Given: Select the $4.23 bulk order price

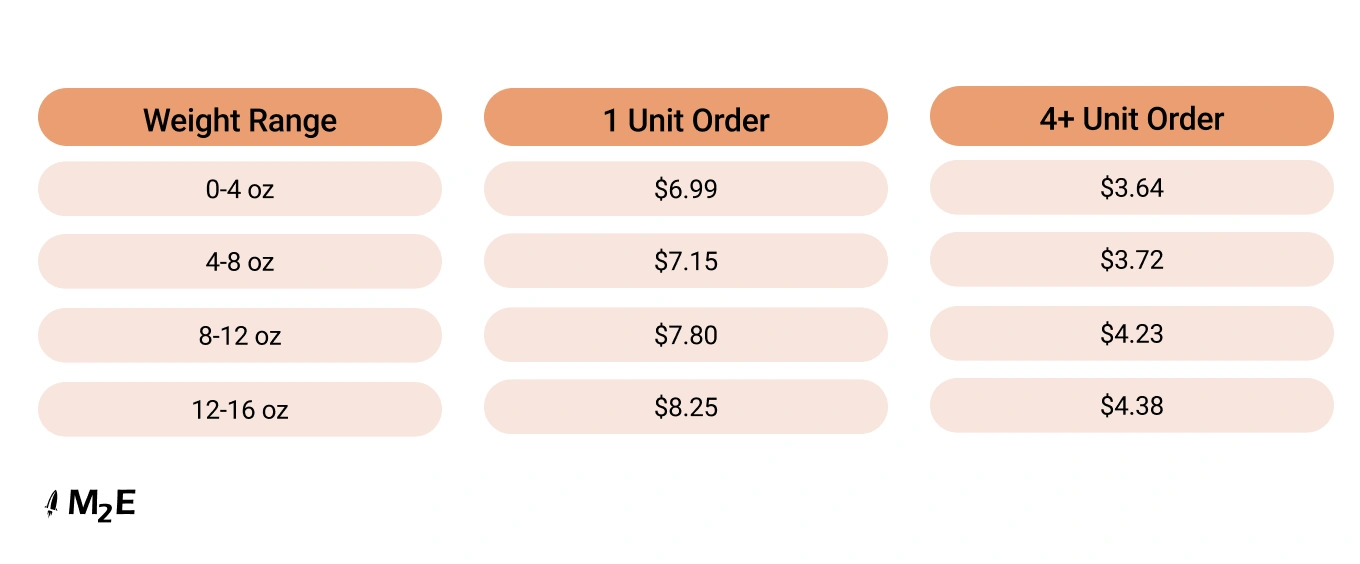Looking at the screenshot, I should coord(1131,333).
